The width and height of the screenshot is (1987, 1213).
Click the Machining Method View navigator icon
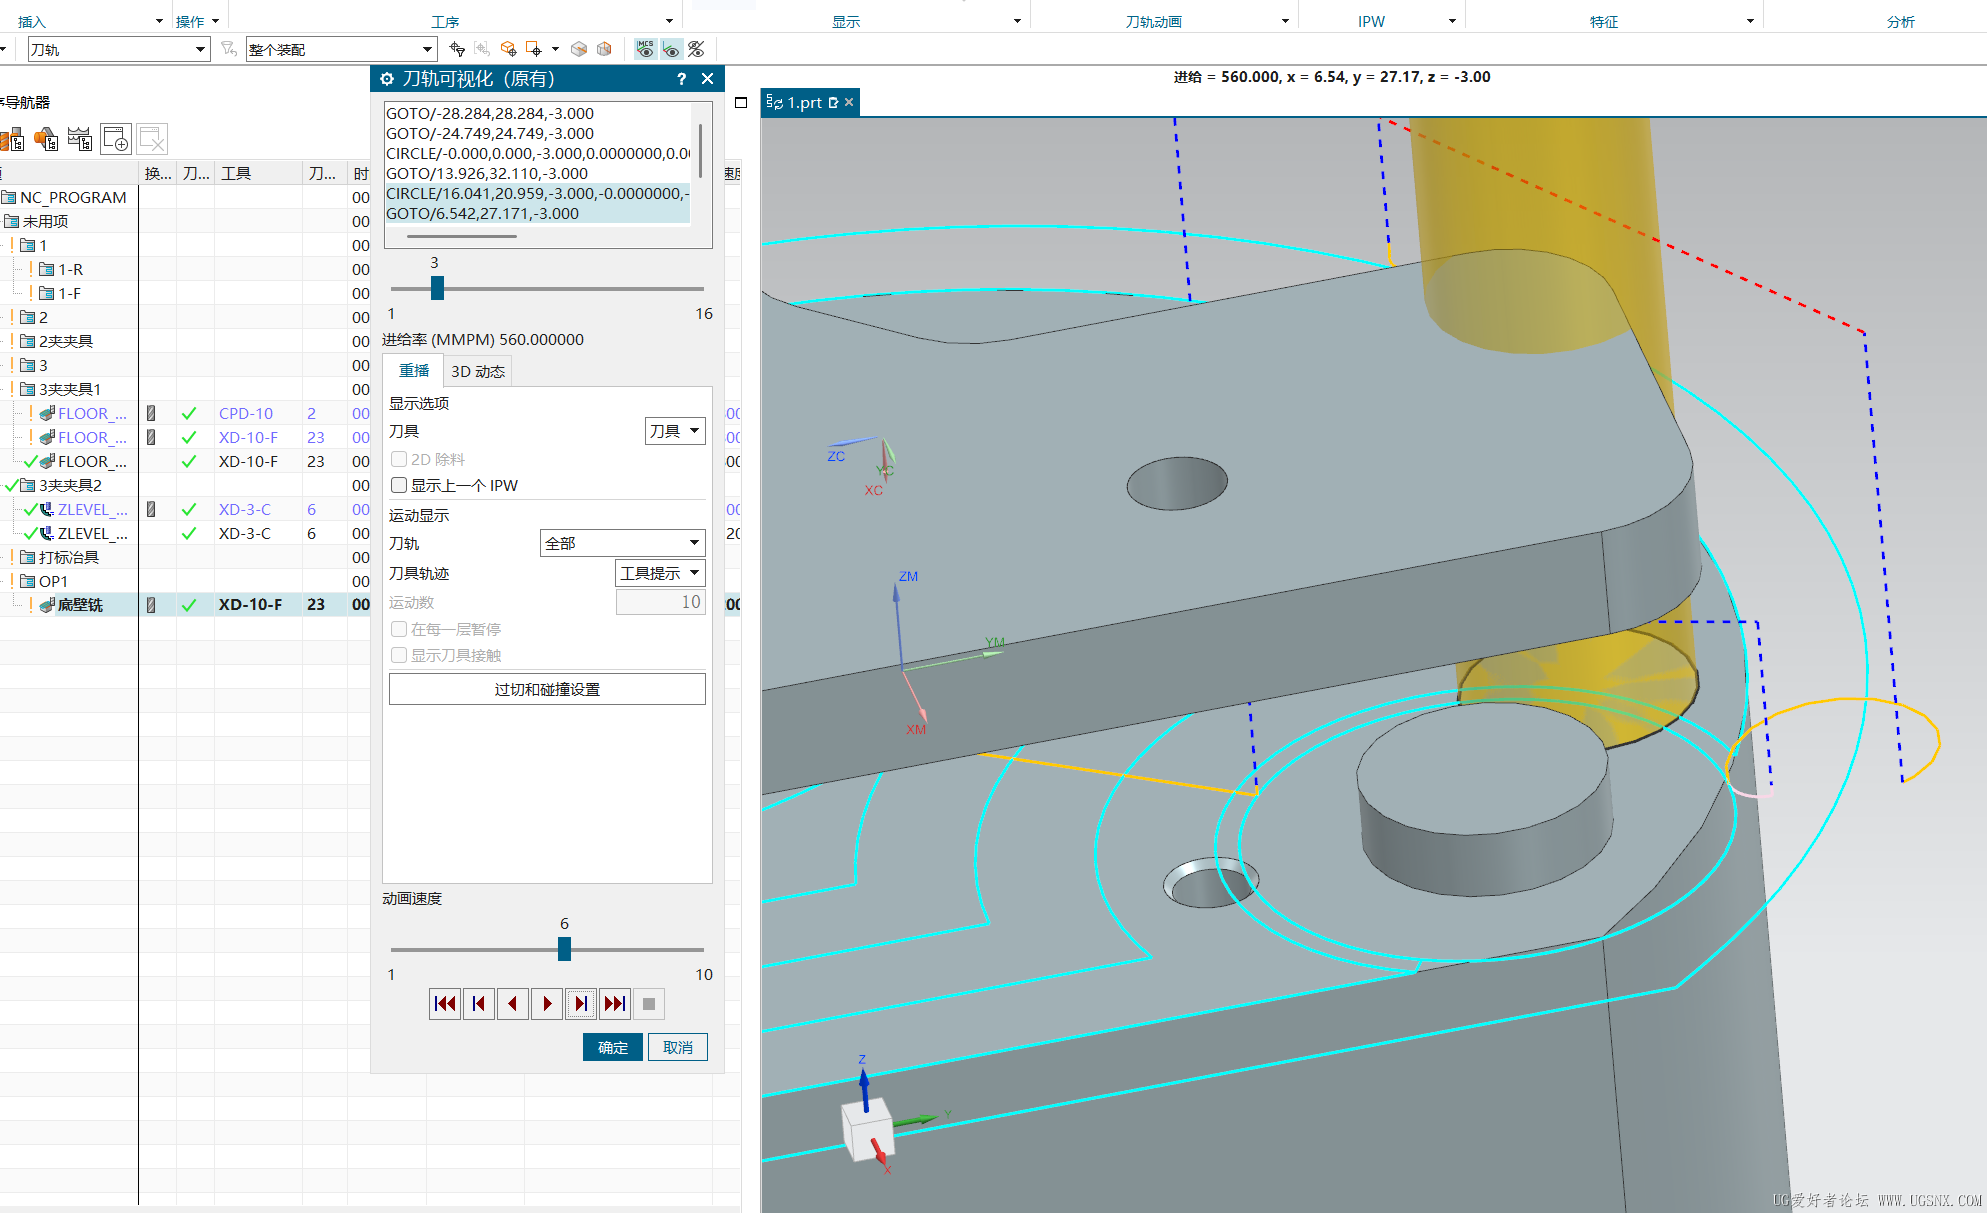pyautogui.click(x=80, y=140)
